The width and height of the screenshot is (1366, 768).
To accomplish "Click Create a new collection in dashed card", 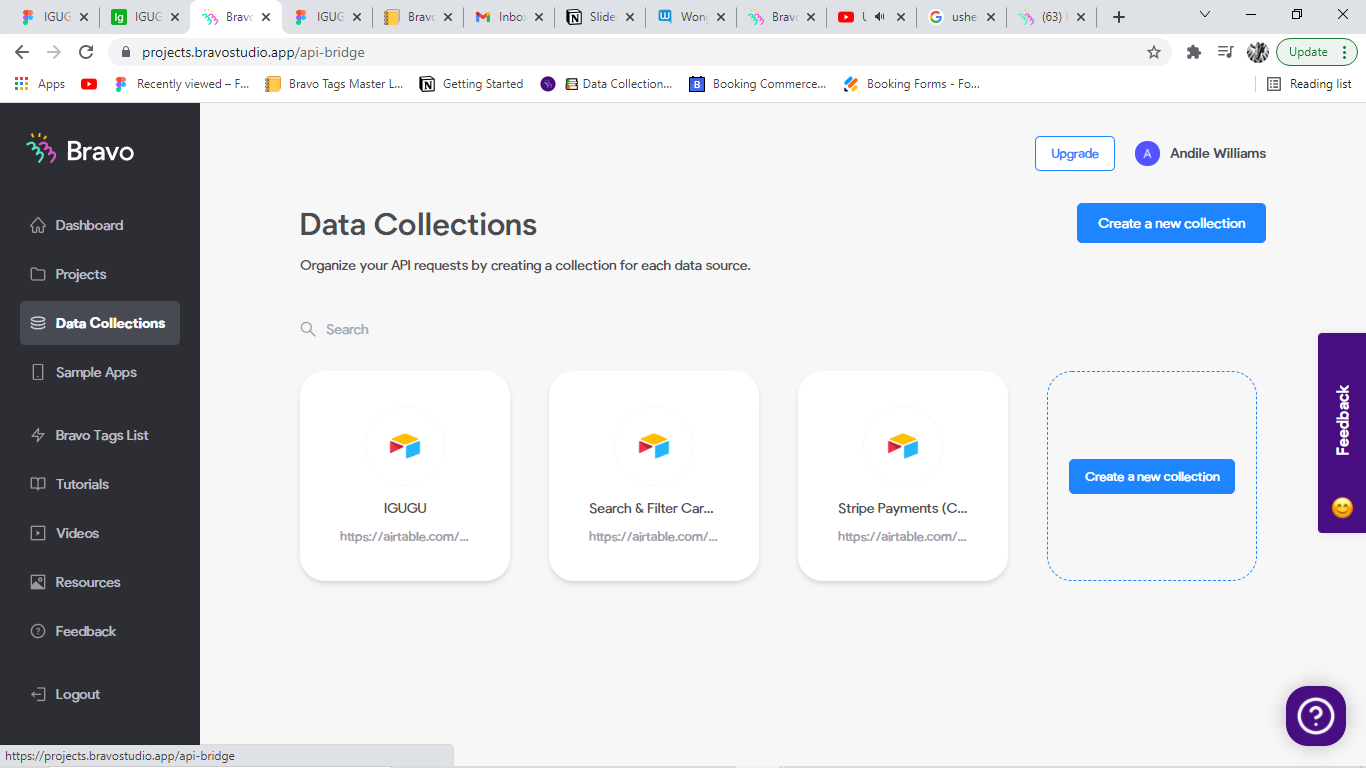I will 1152,476.
